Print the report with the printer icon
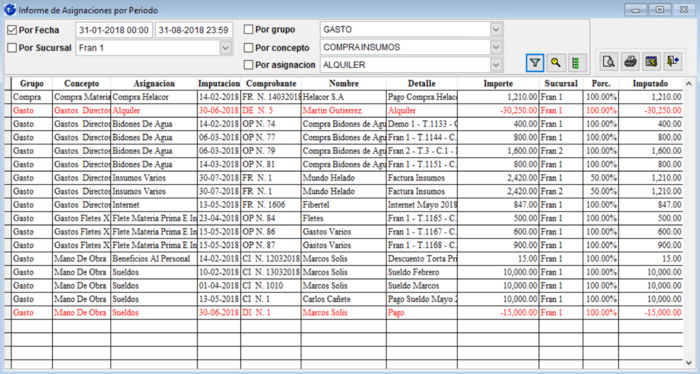 tap(630, 62)
